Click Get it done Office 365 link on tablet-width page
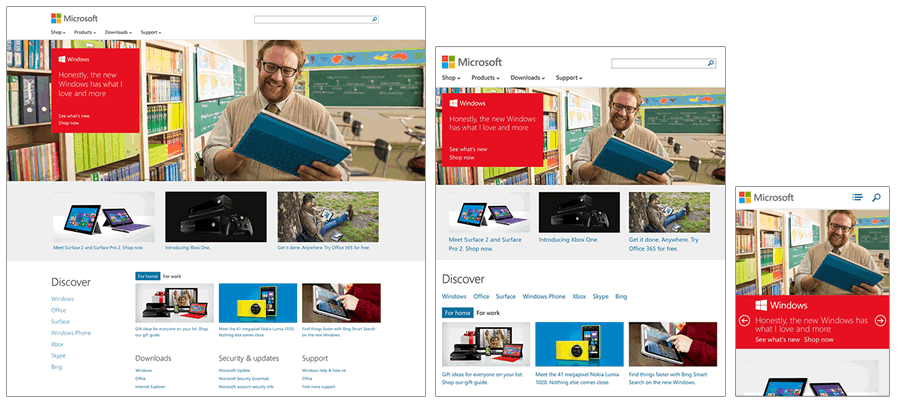This screenshot has height=405, width=900. point(664,244)
